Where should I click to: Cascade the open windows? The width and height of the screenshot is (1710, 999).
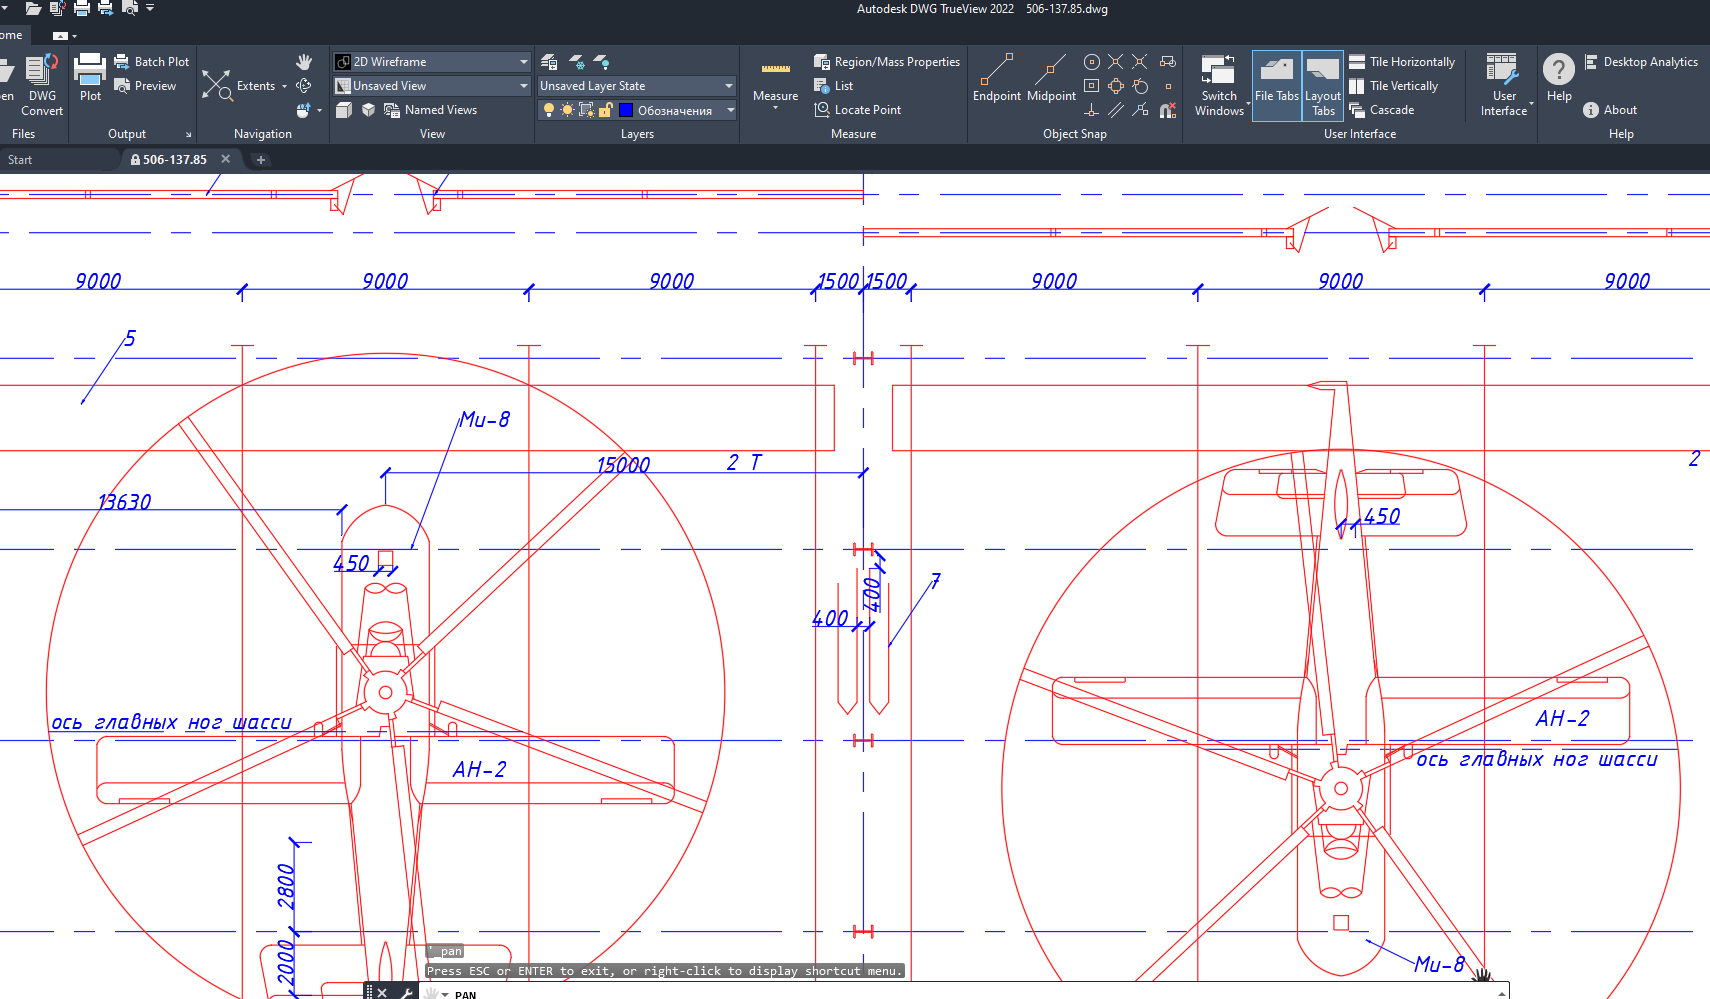pos(1381,110)
